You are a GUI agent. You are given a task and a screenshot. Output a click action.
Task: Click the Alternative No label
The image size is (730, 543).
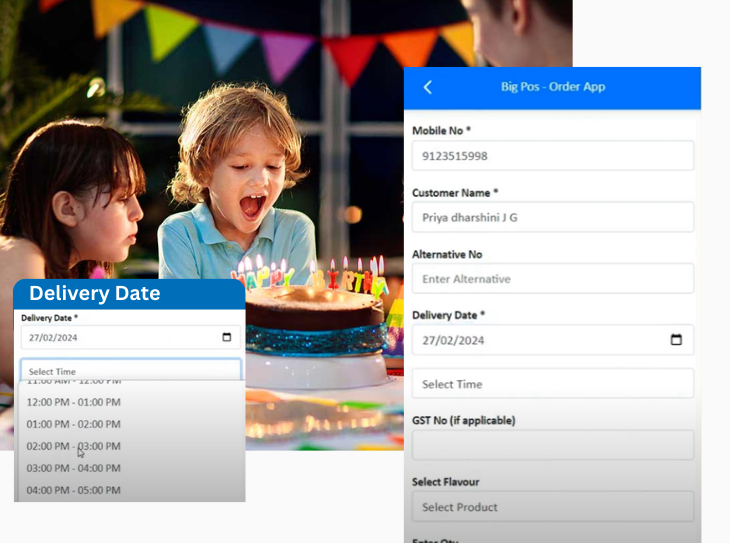[x=447, y=254]
